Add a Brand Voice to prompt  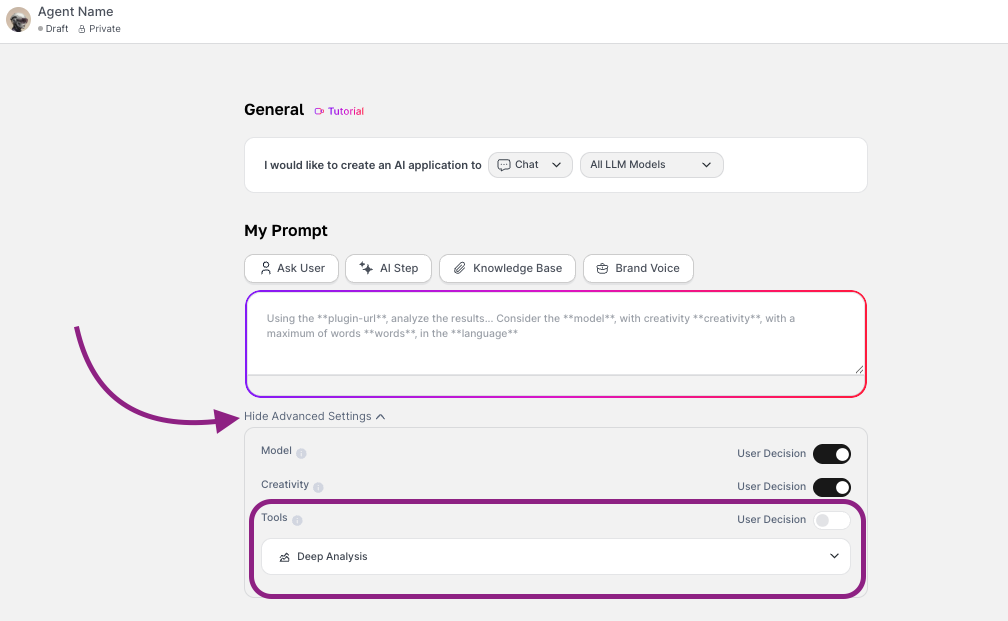click(638, 268)
